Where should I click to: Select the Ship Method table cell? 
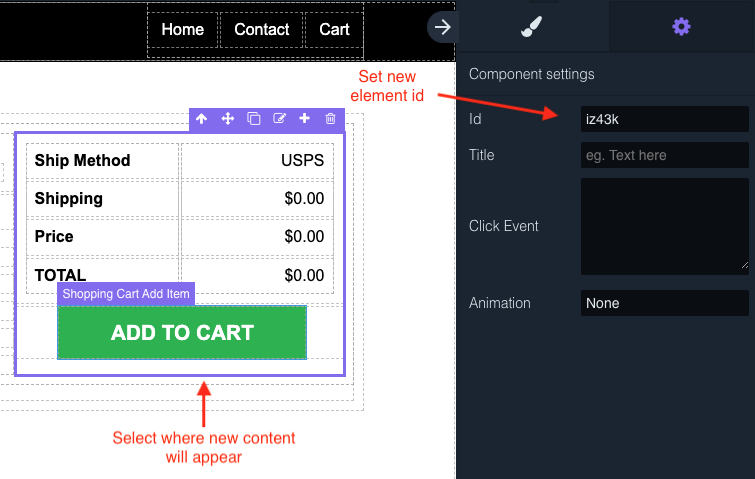(x=103, y=161)
